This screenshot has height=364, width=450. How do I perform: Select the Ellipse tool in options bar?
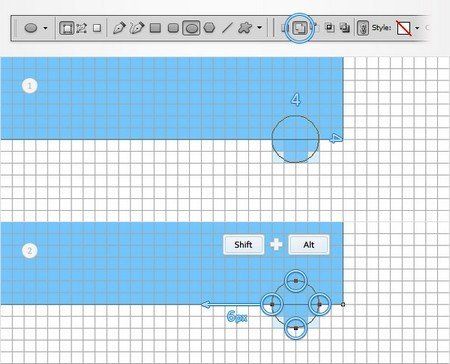[191, 28]
